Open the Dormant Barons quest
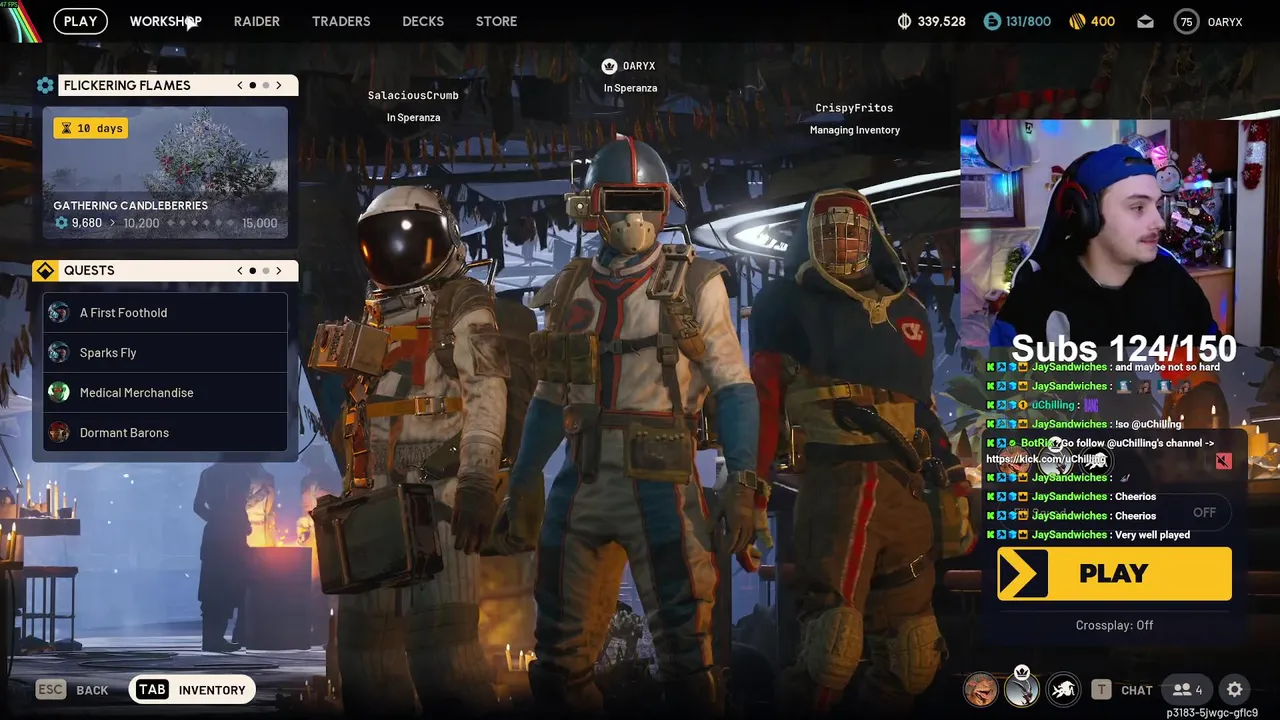Viewport: 1280px width, 720px height. [165, 433]
